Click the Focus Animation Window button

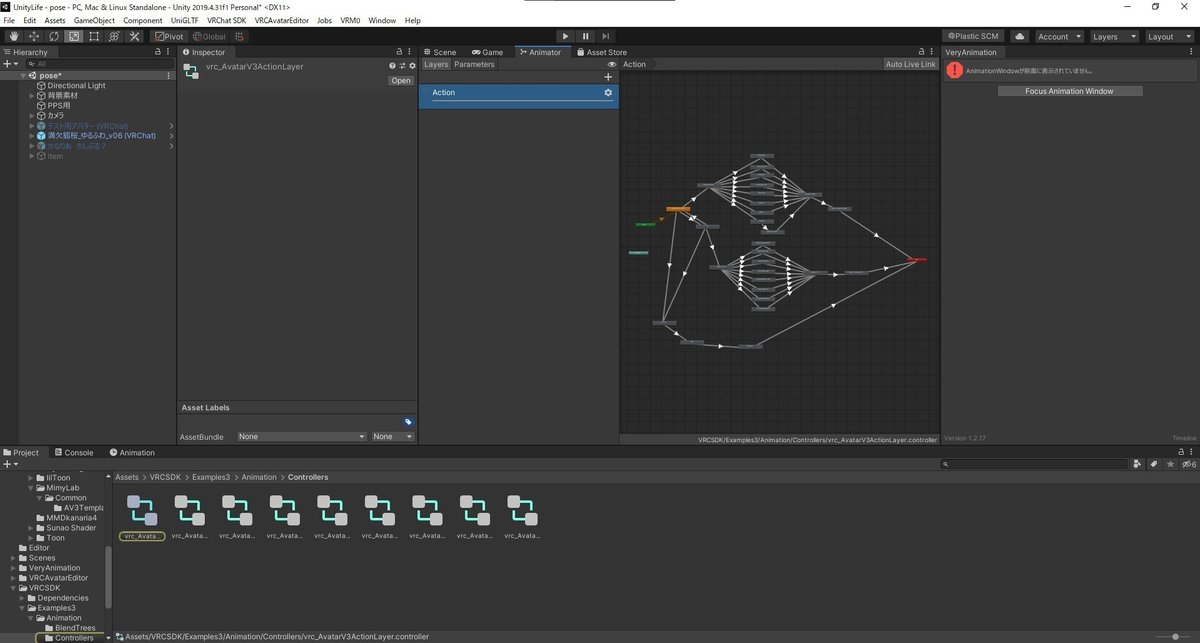pos(1069,91)
